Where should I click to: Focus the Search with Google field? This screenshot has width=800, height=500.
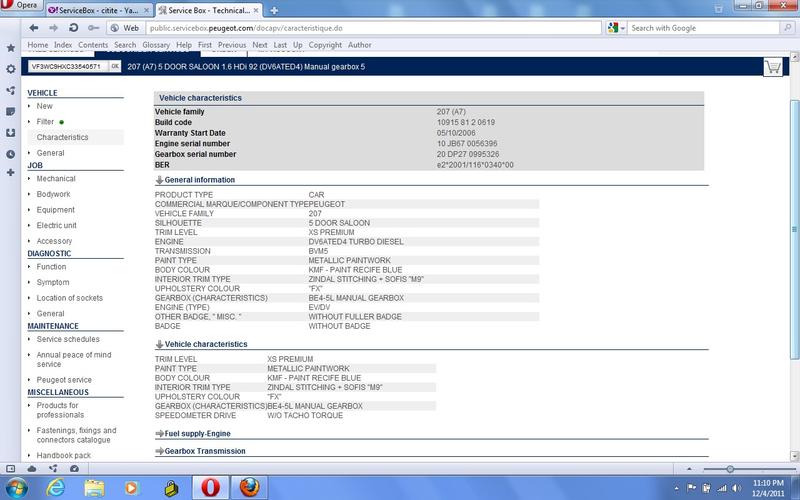pos(705,28)
